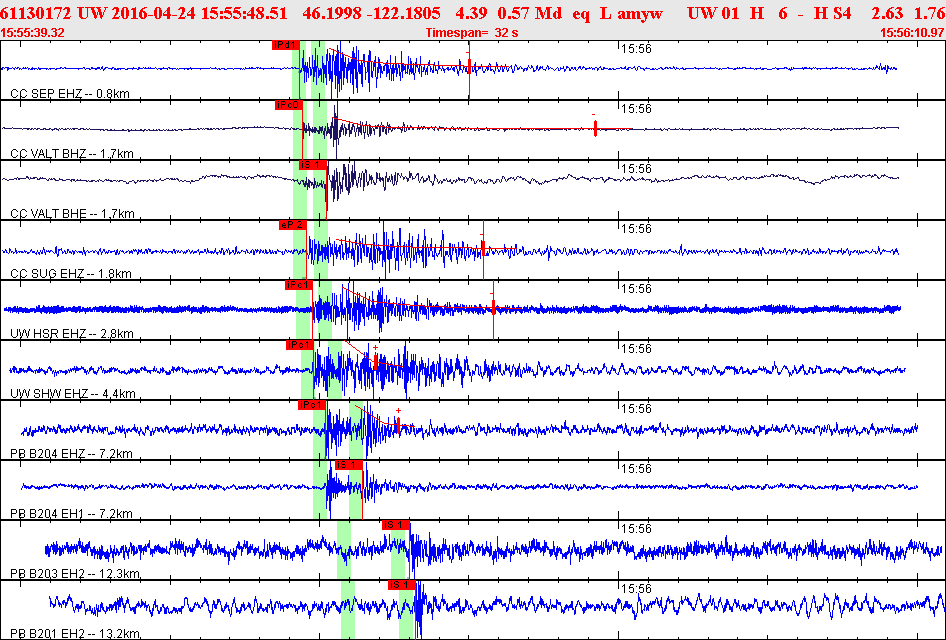The width and height of the screenshot is (946, 640).
Task: Click the coordinates 46.1998 -122.1805
Action: [371, 13]
